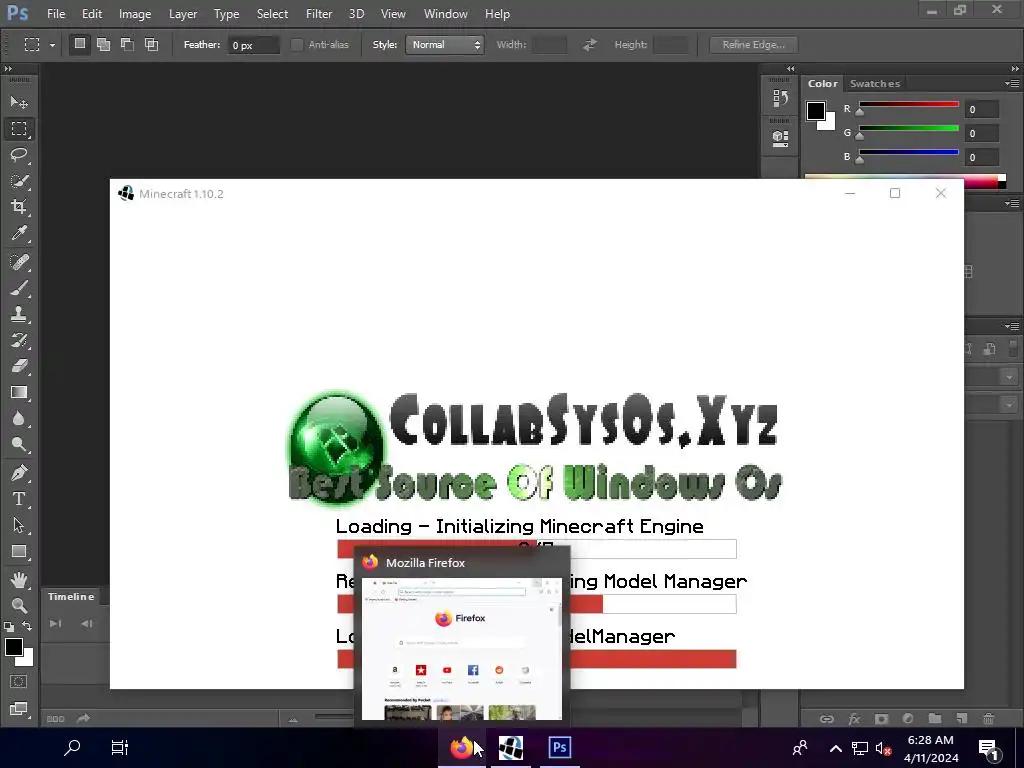This screenshot has width=1024, height=768.
Task: Go to first frame in Timeline
Action: (56, 624)
